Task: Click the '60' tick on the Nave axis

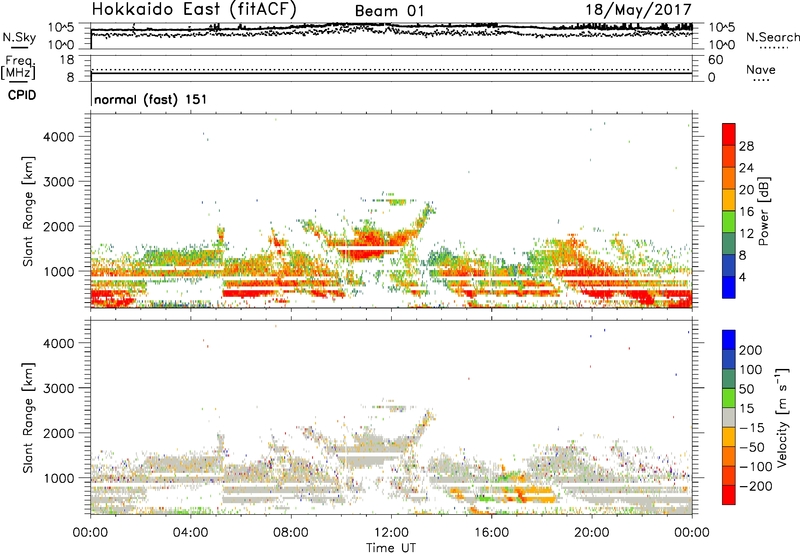Action: pyautogui.click(x=715, y=60)
